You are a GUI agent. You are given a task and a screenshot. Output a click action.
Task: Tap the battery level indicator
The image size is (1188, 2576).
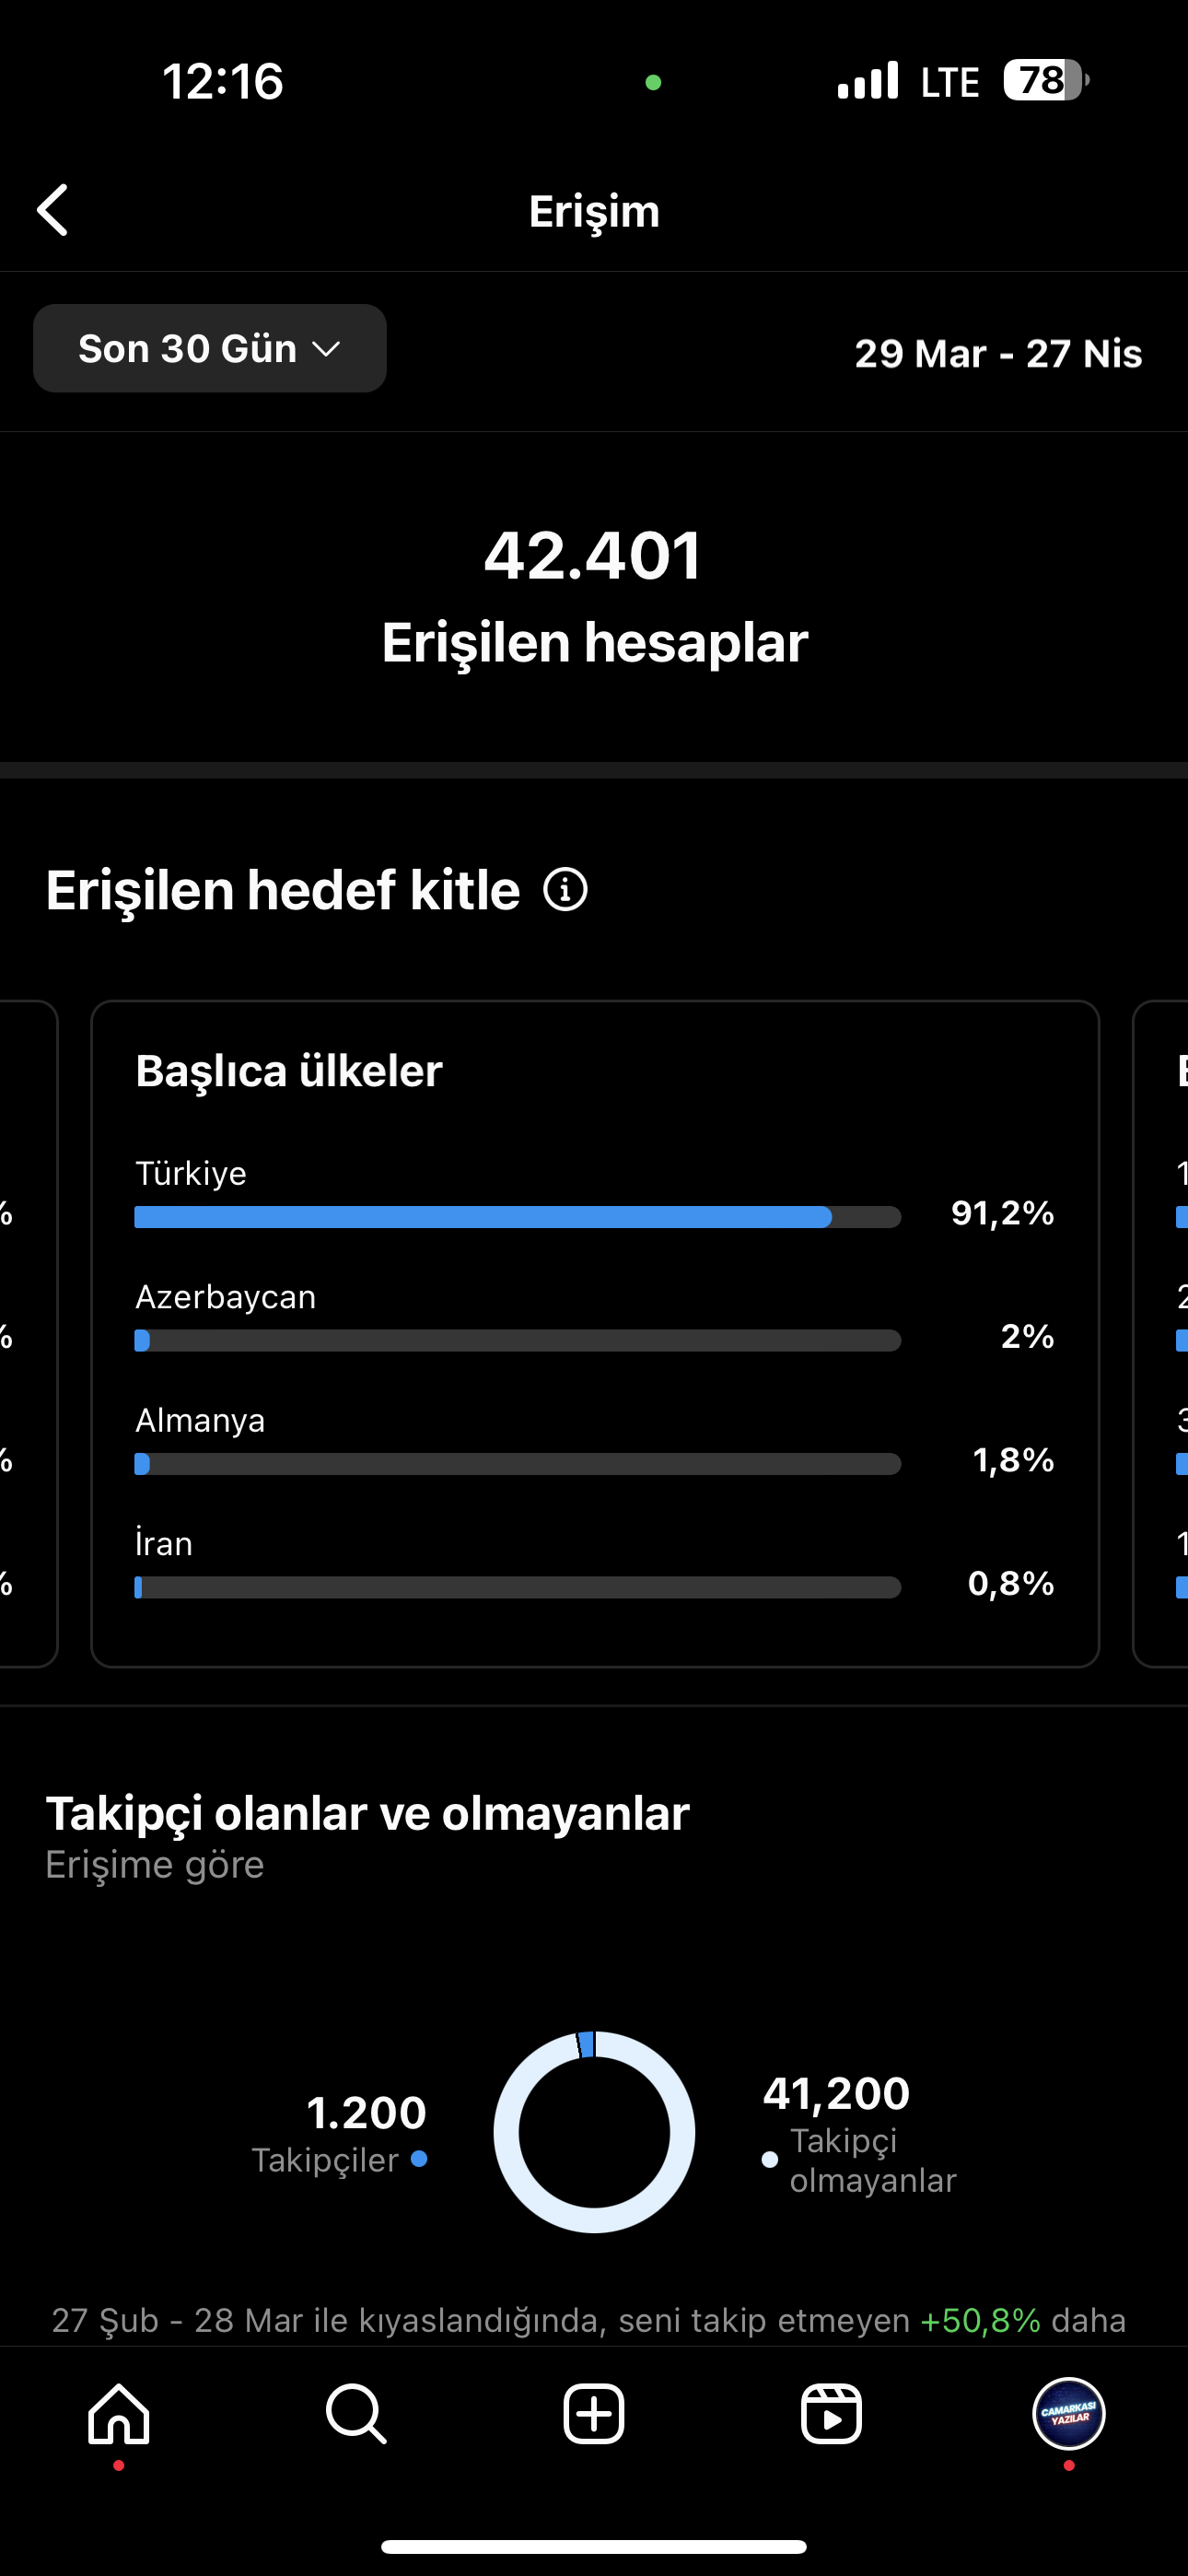[1046, 80]
